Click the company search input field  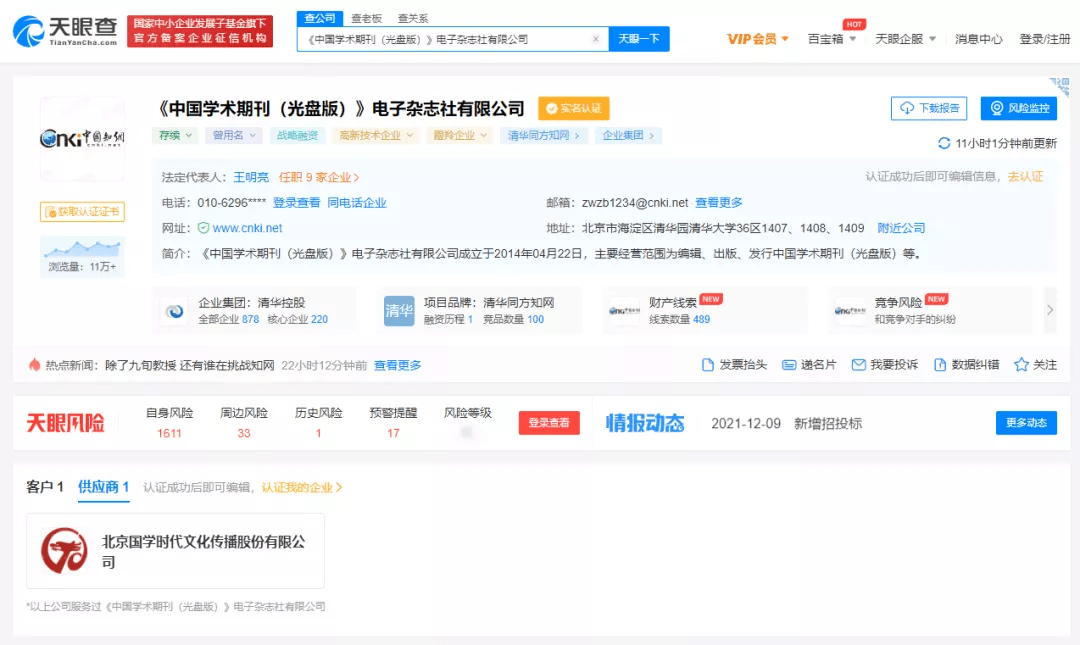coord(445,39)
